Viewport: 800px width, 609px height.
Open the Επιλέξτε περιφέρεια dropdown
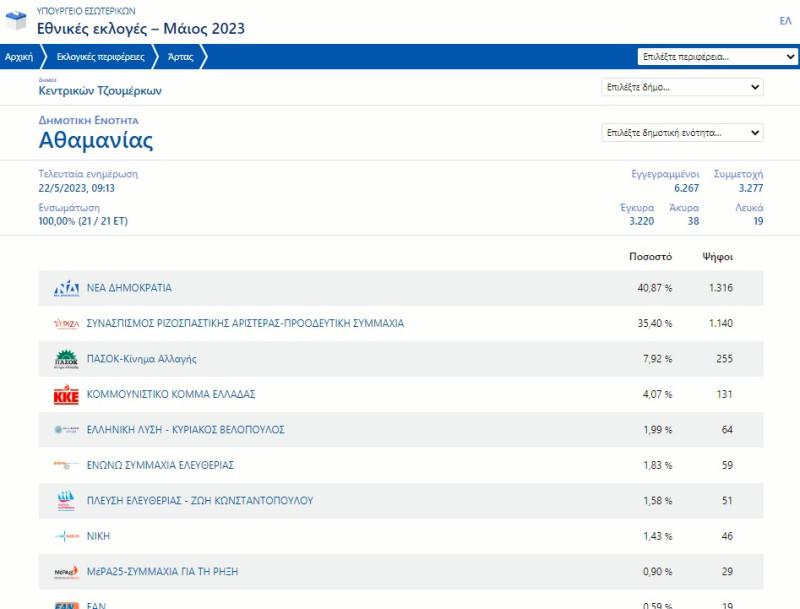click(717, 57)
